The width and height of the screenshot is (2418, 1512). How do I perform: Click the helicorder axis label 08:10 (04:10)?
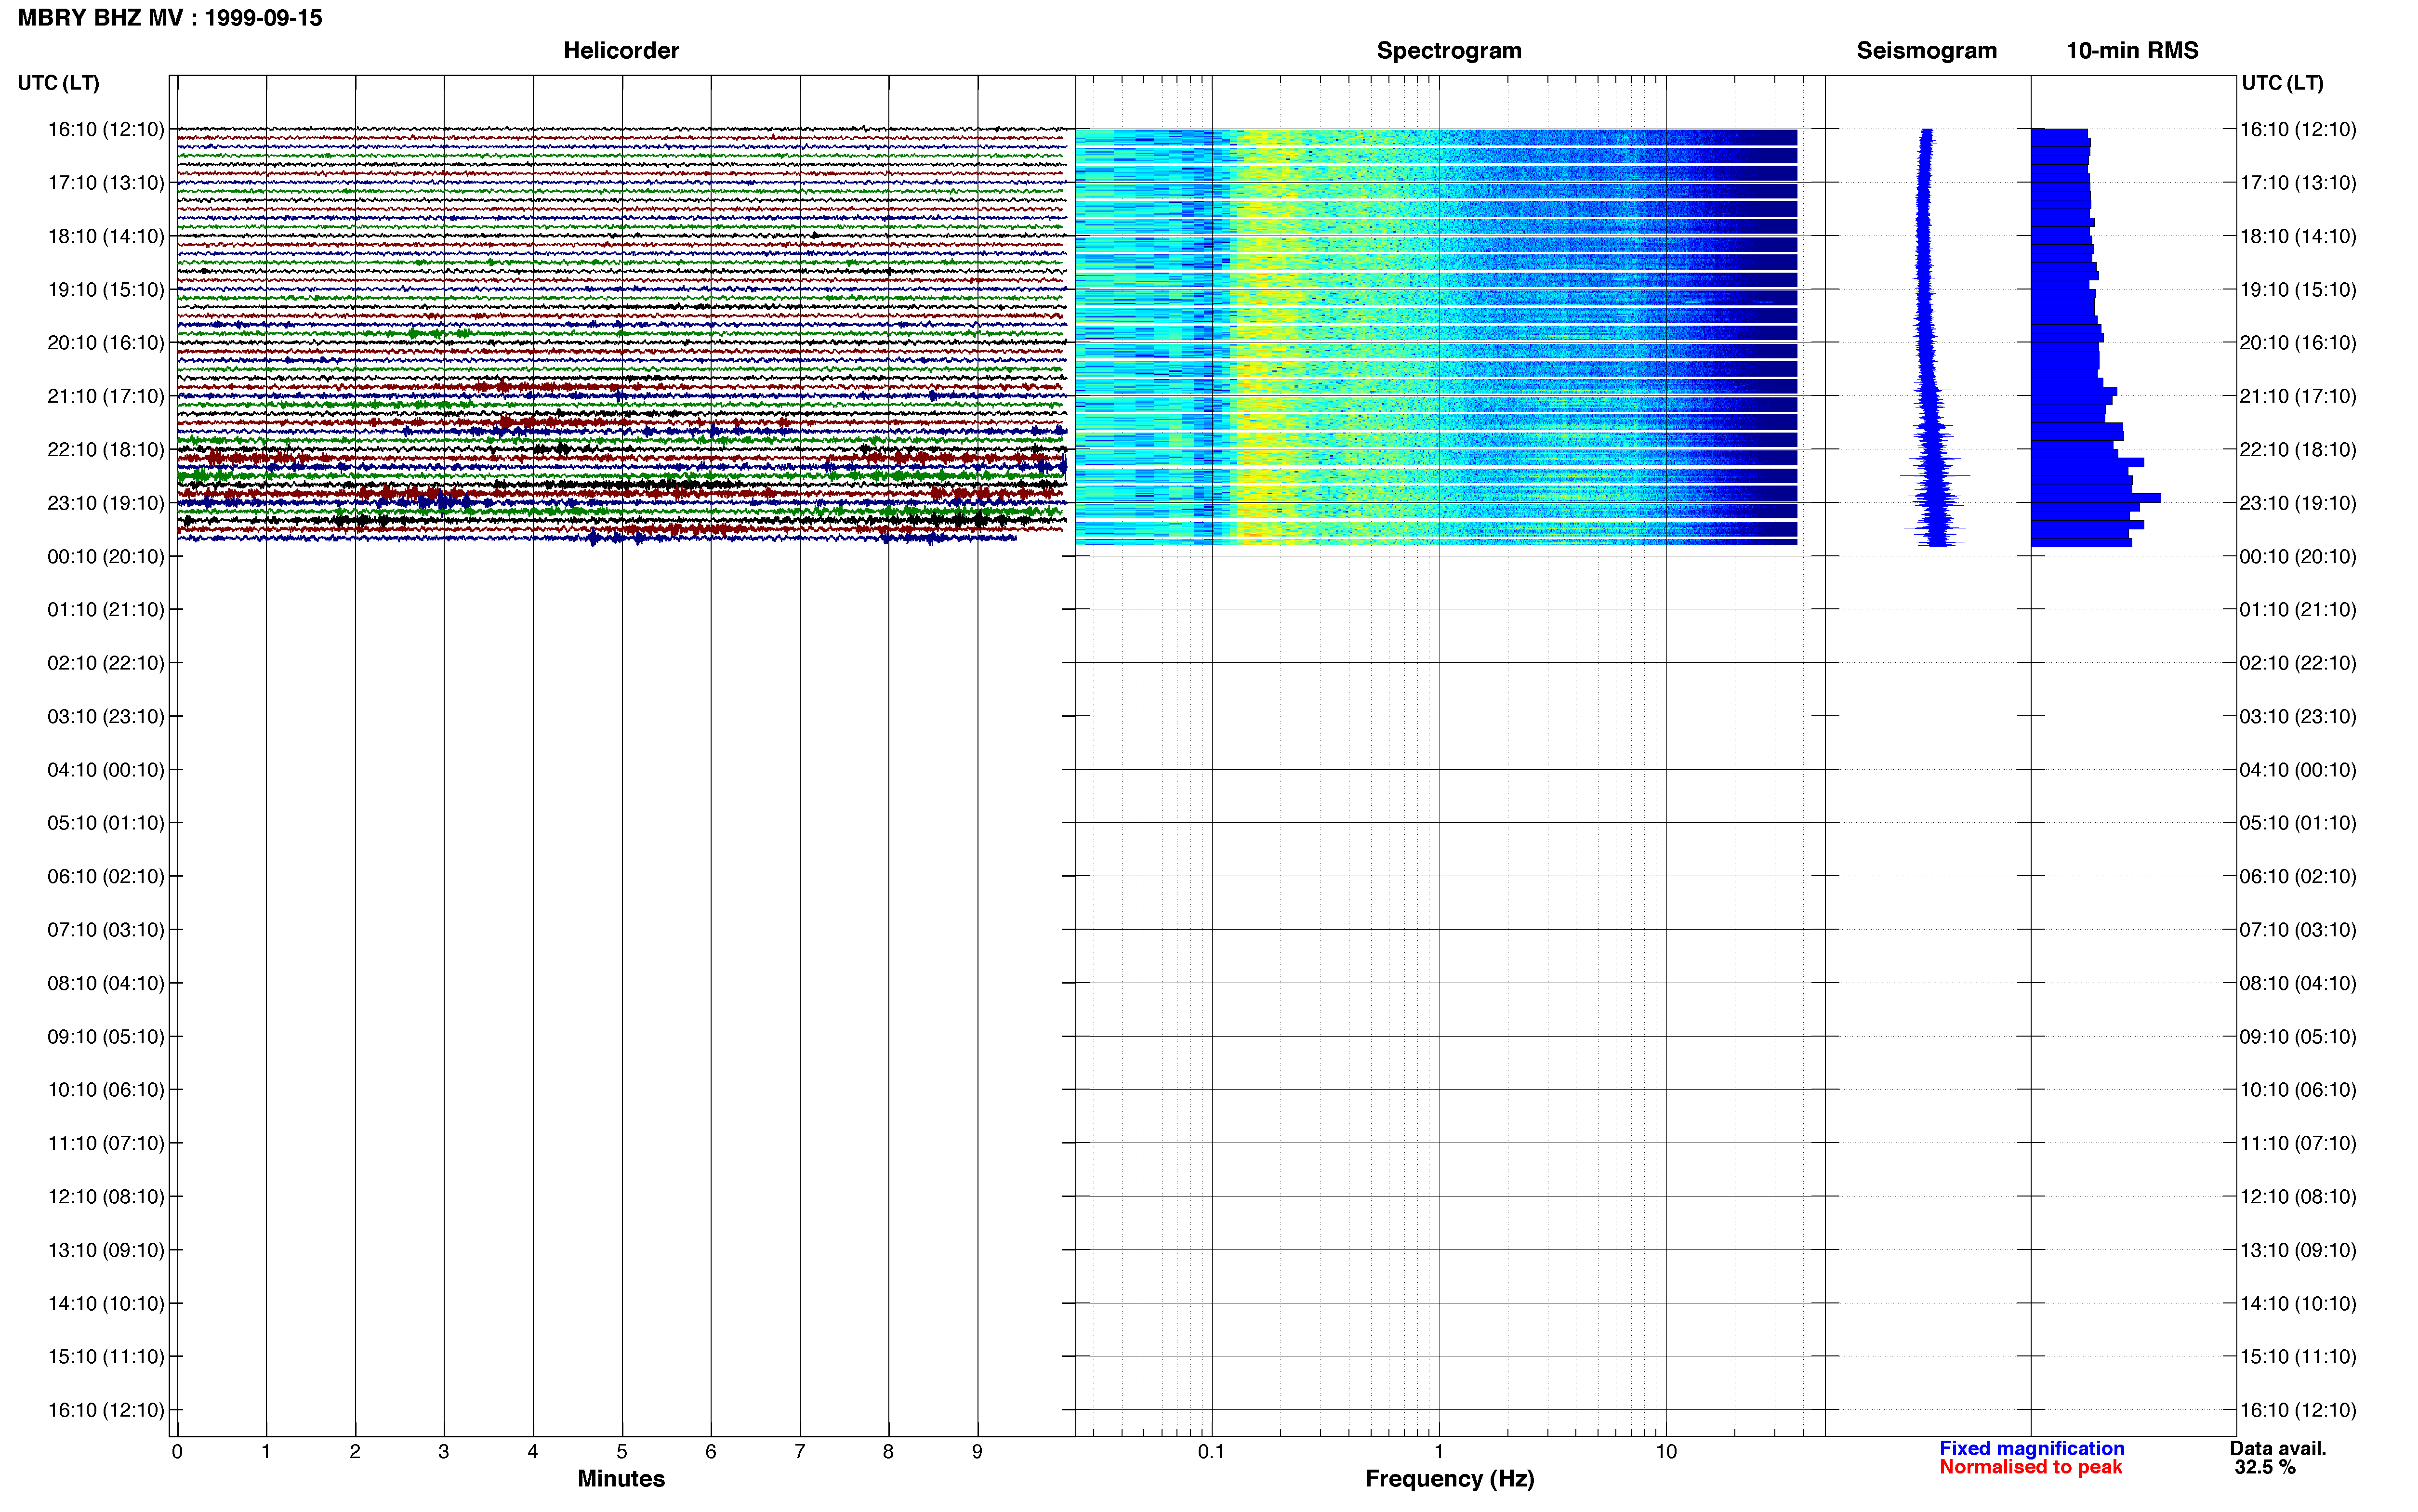[x=105, y=983]
